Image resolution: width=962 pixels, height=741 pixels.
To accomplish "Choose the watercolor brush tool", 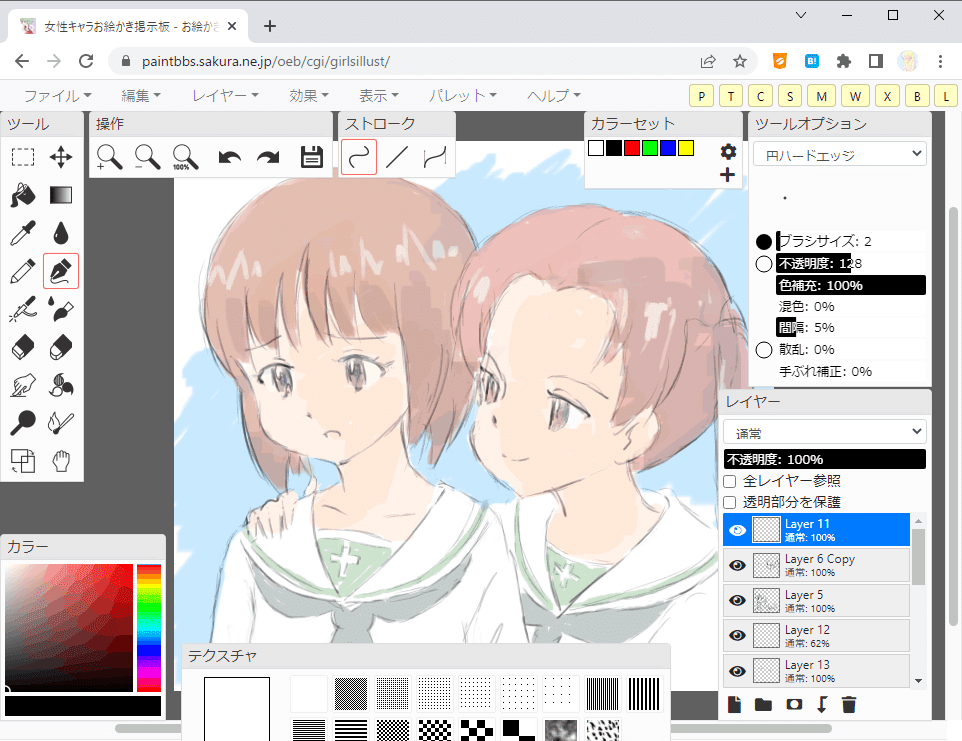I will click(x=61, y=309).
